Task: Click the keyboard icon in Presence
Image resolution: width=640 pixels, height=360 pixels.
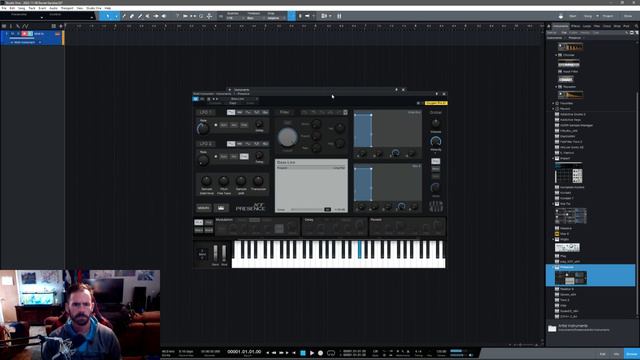Action: tap(221, 208)
